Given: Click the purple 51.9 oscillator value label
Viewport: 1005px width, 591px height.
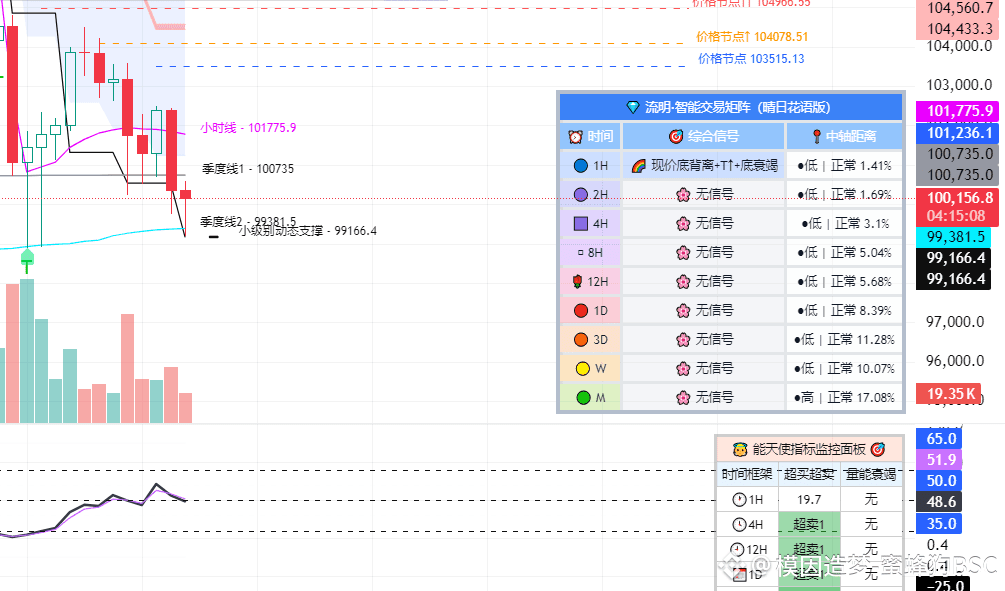Looking at the screenshot, I should pos(940,460).
